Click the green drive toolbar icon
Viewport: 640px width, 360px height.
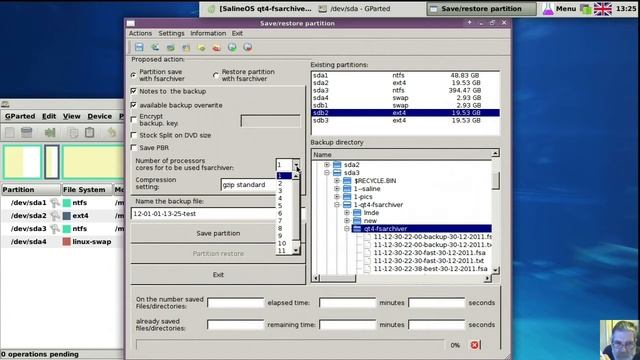click(x=171, y=47)
